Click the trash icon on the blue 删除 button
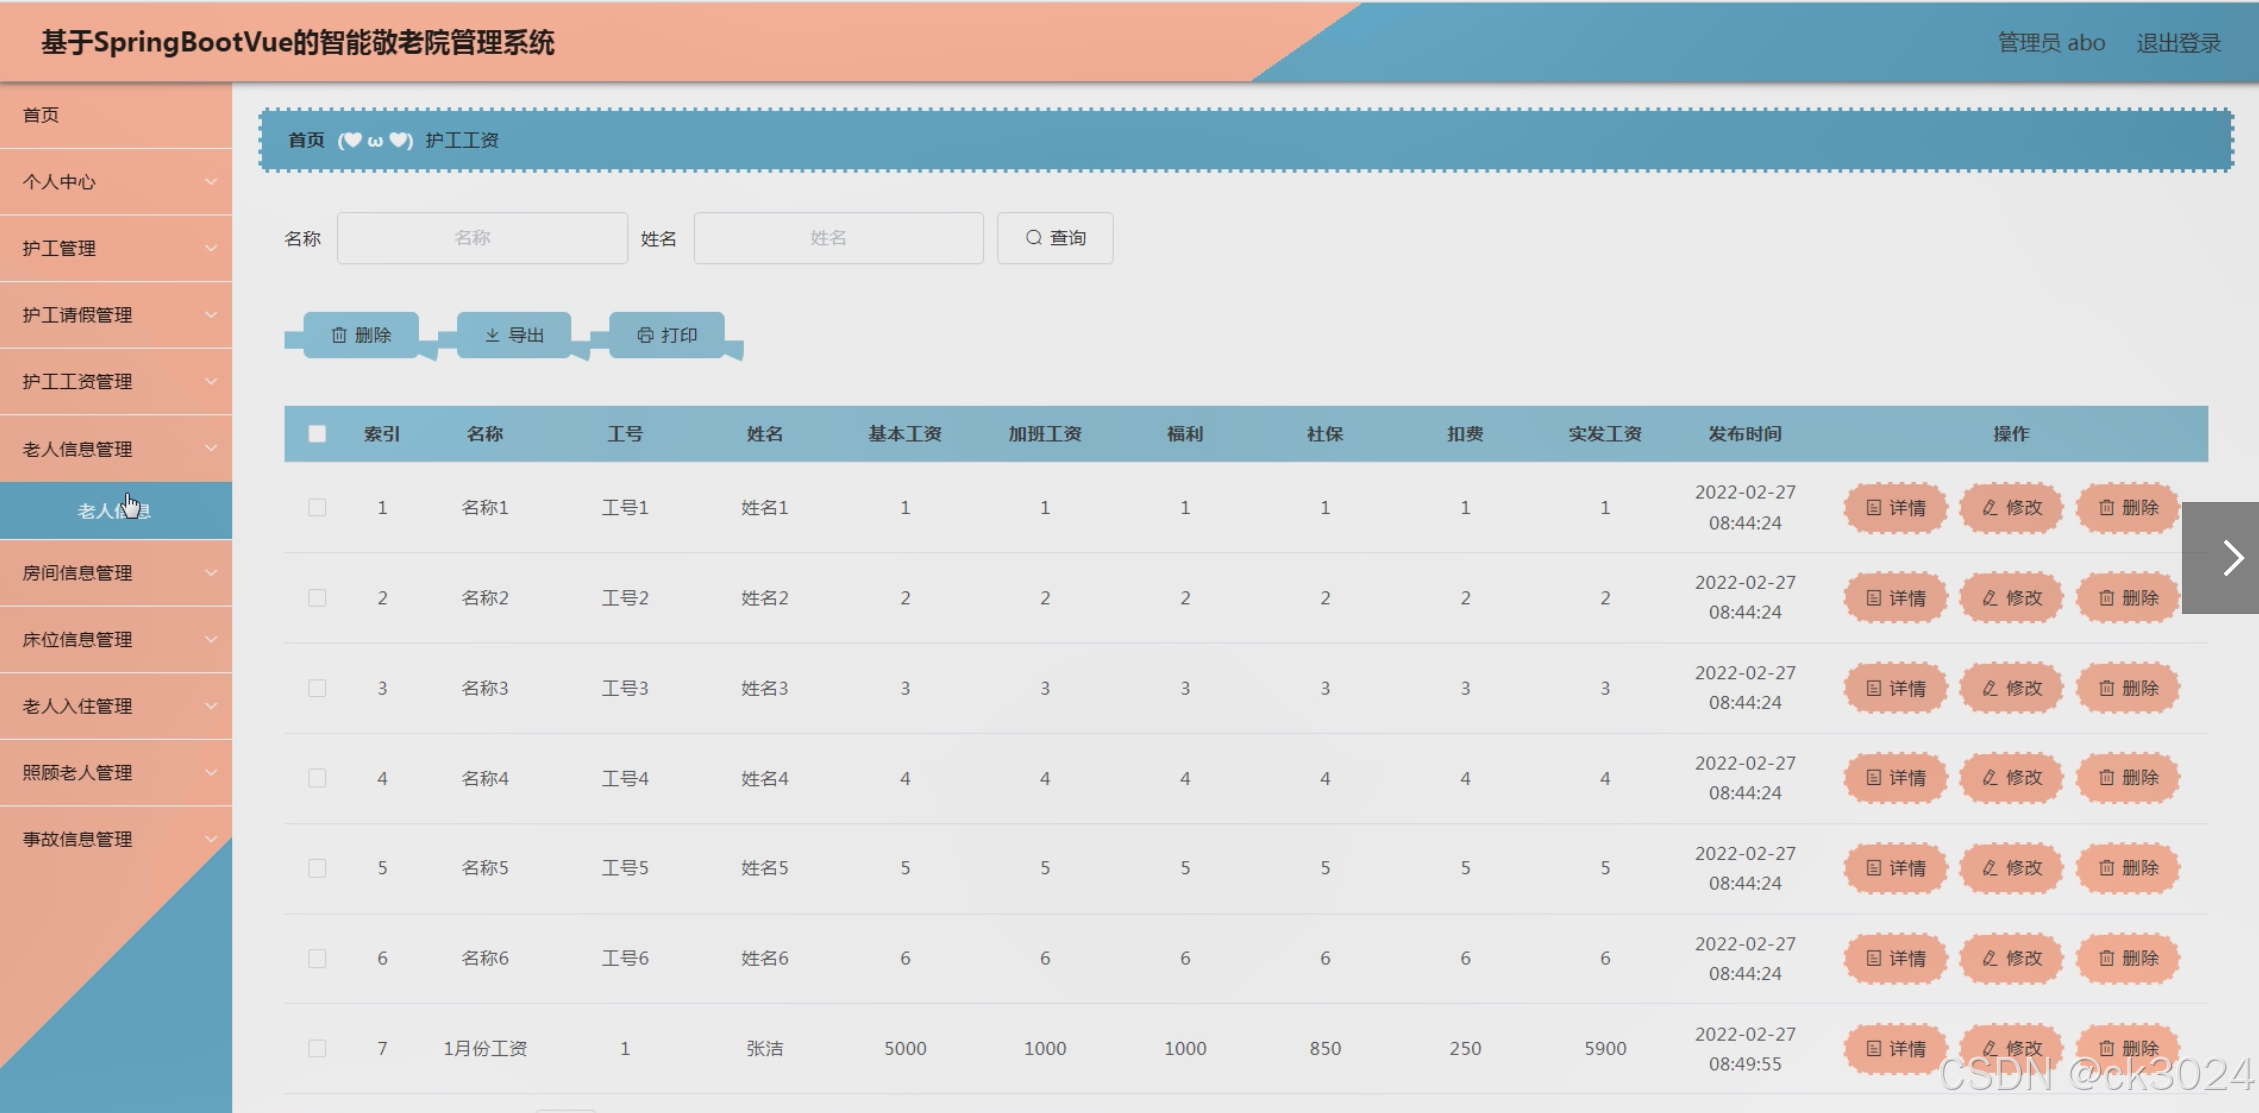The image size is (2259, 1113). pyautogui.click(x=339, y=335)
